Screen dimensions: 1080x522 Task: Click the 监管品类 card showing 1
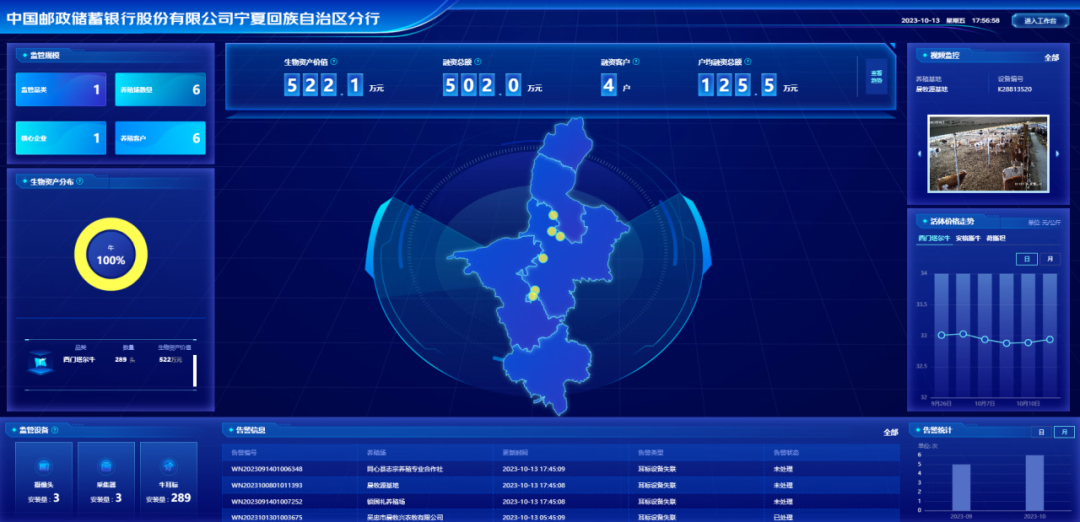61,90
